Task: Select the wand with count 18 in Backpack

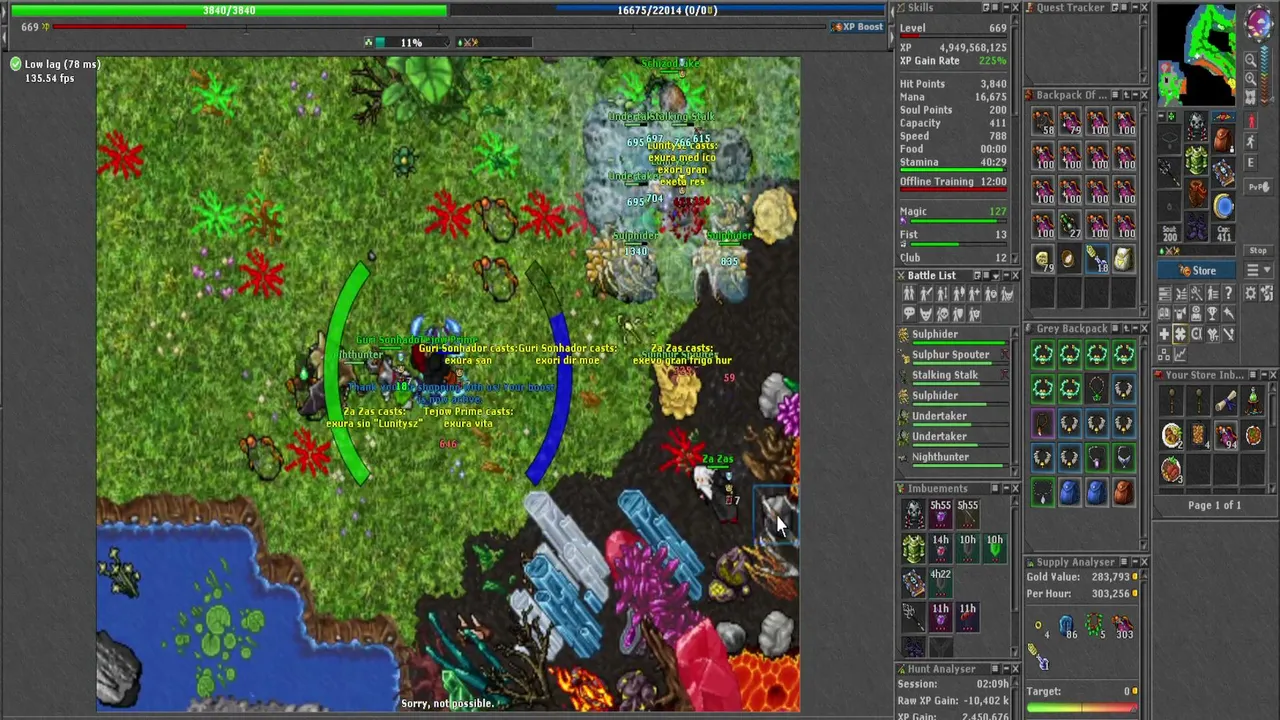Action: pos(1097,259)
